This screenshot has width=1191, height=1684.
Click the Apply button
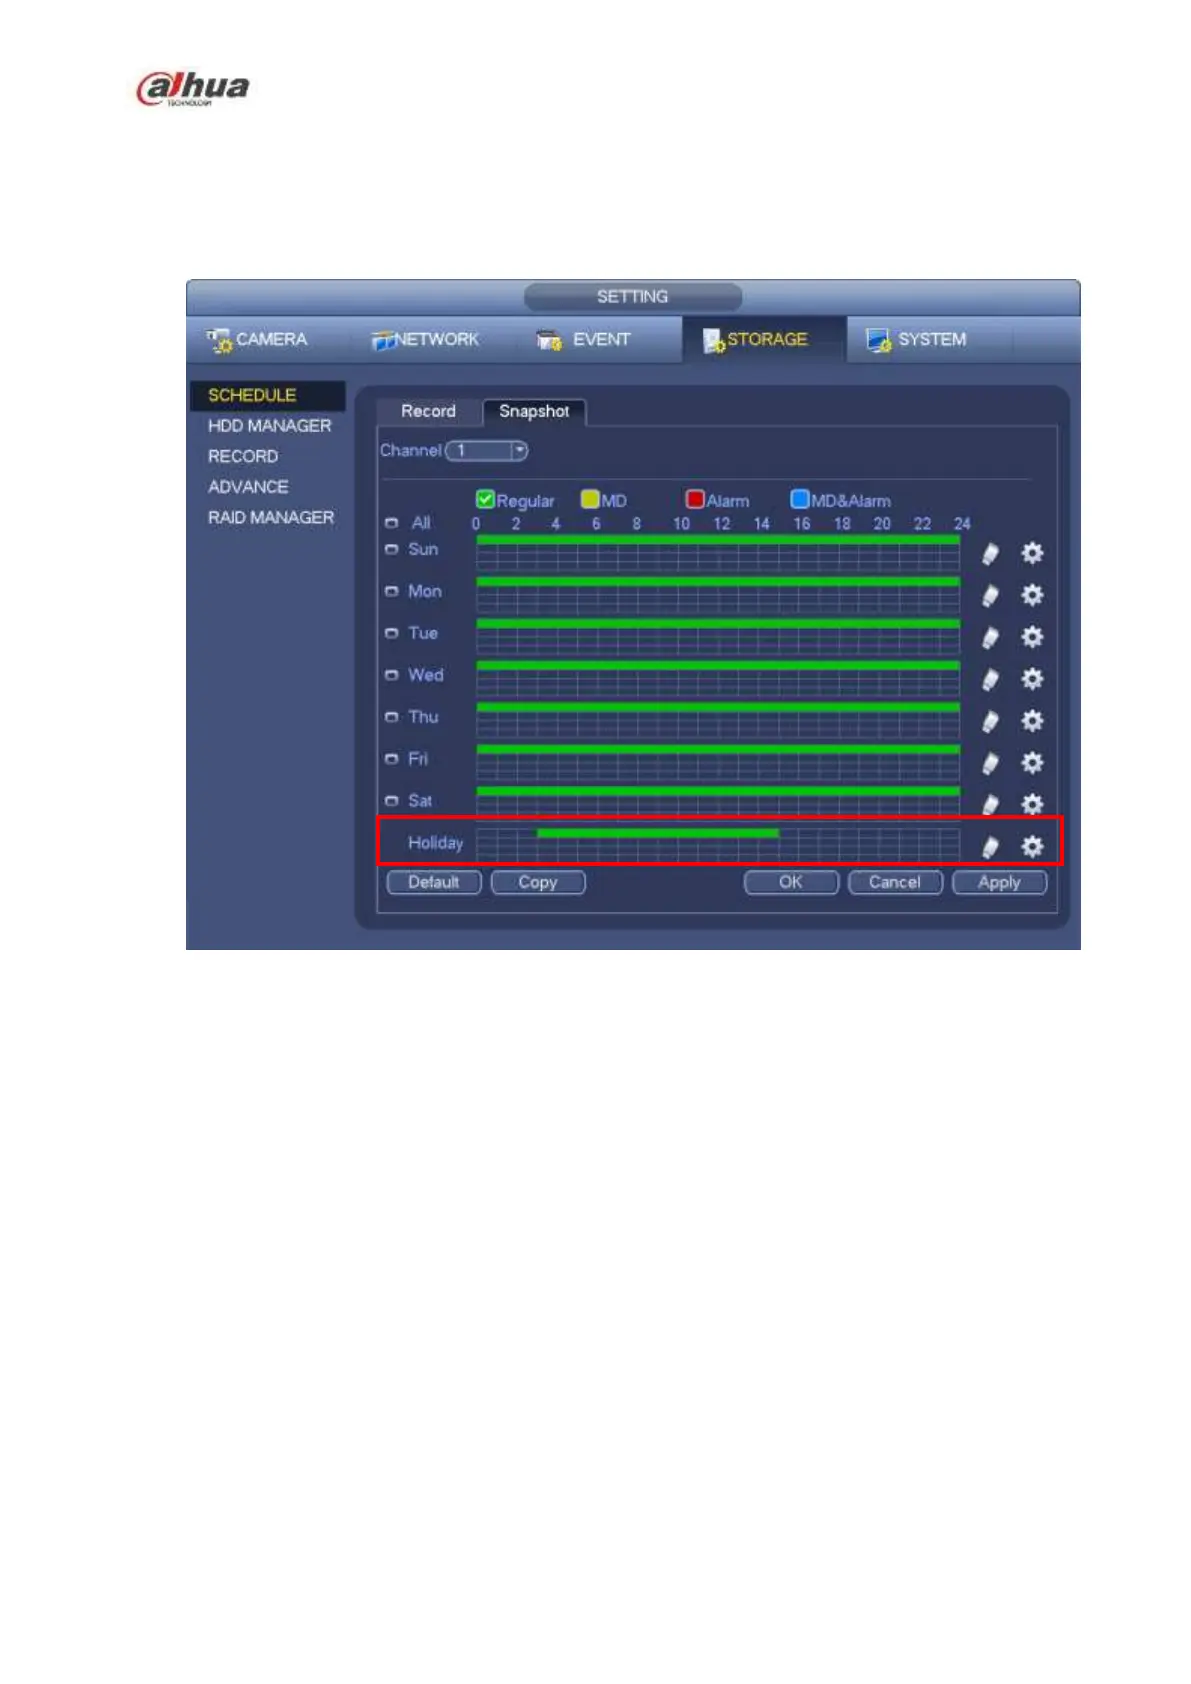click(x=999, y=882)
